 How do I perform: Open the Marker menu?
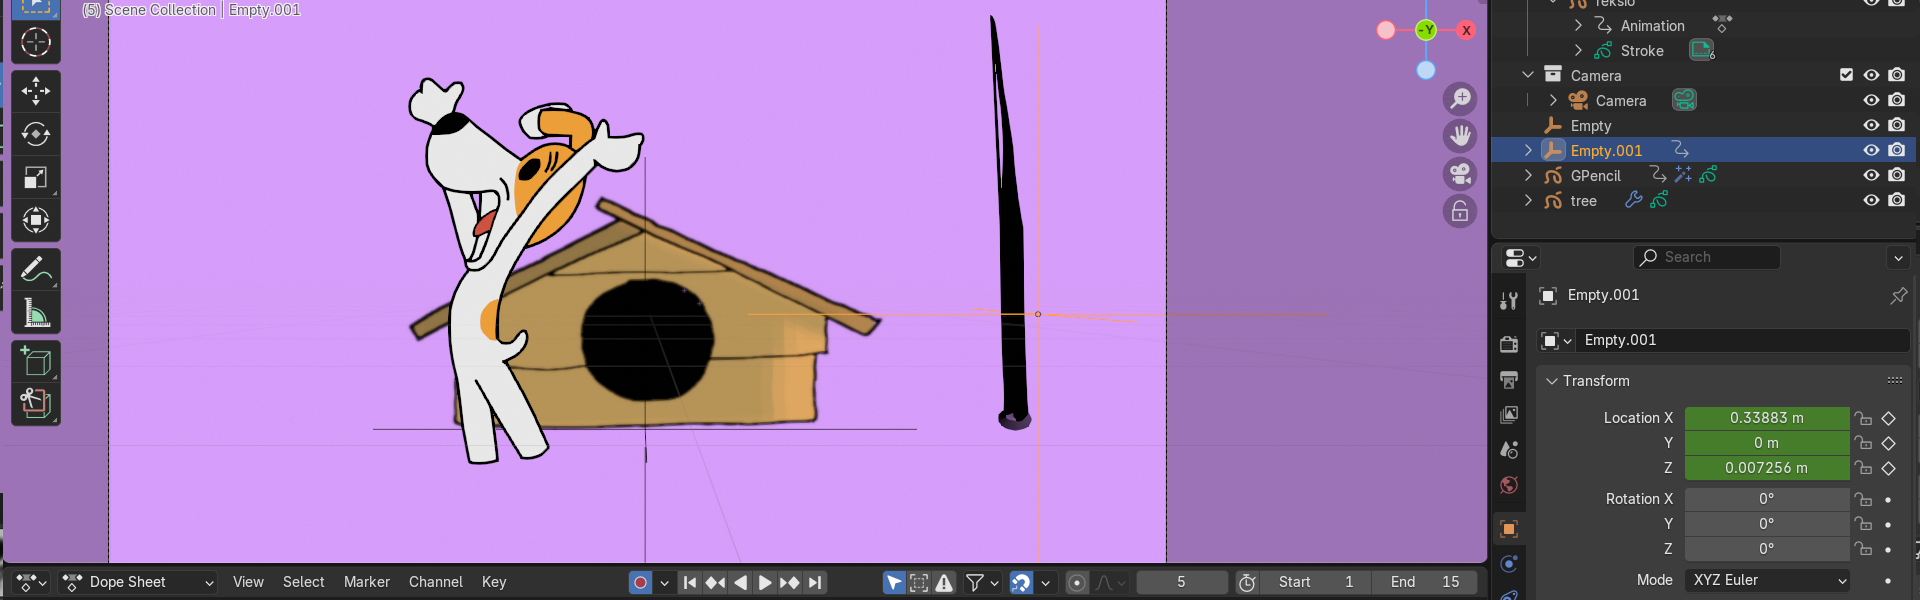click(367, 582)
